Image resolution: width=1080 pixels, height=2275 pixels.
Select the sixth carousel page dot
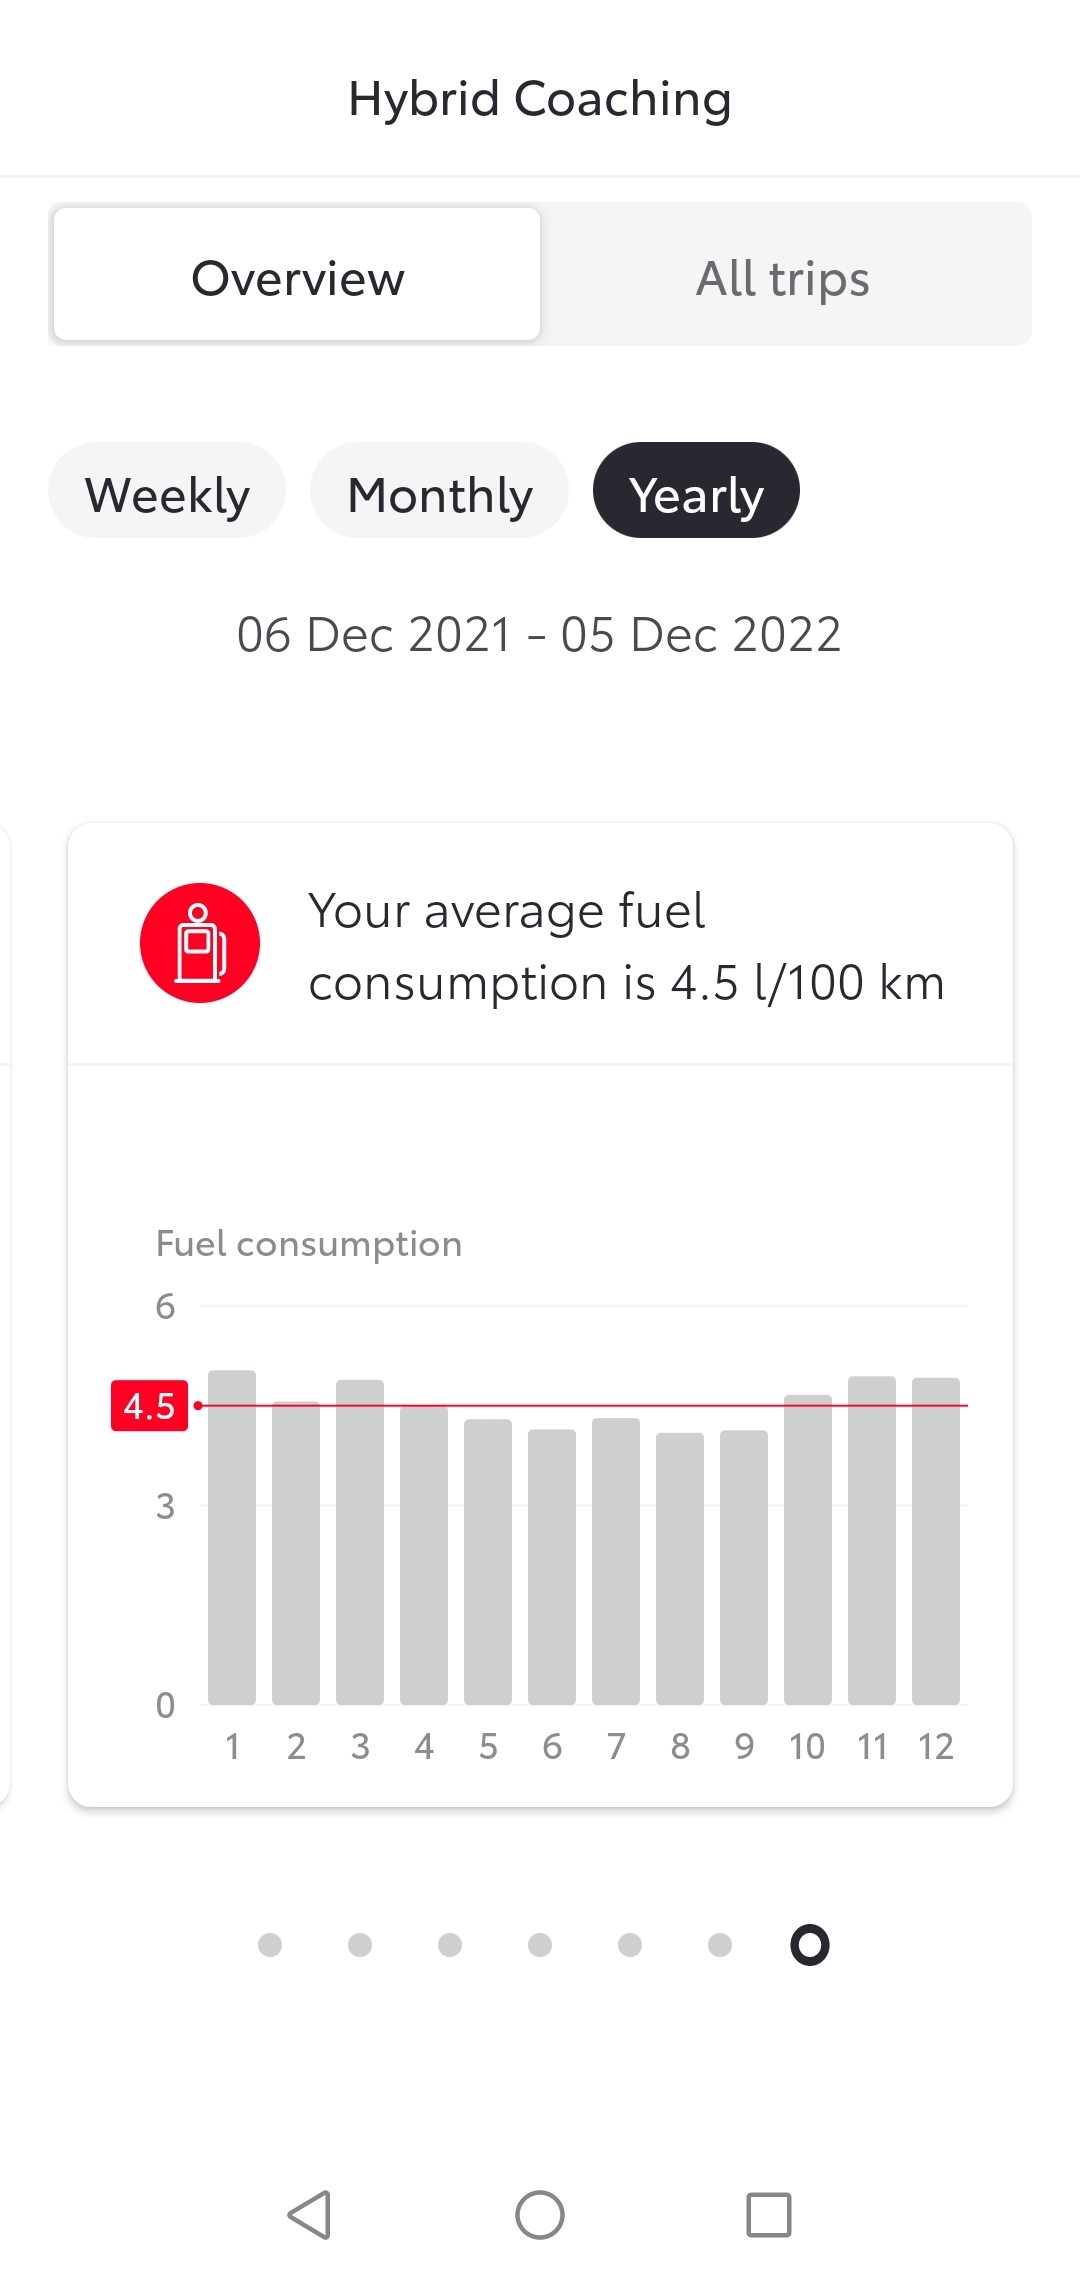click(x=720, y=1944)
